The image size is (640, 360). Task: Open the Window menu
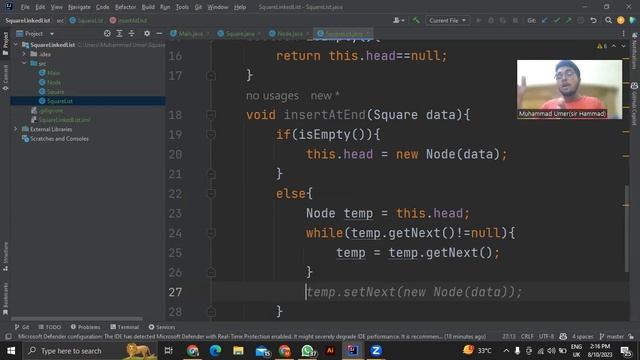(218, 7)
